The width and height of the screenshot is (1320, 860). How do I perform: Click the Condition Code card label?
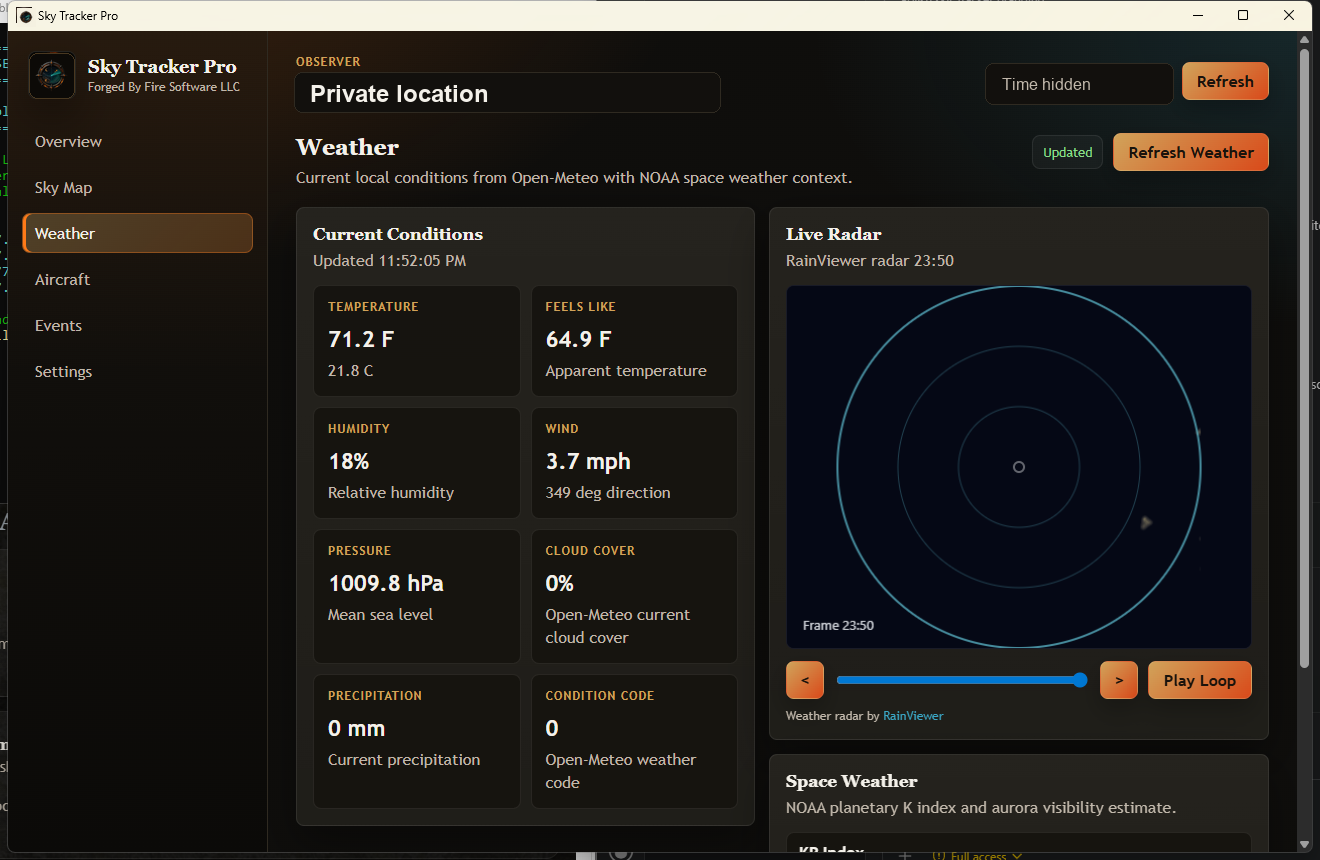point(600,696)
